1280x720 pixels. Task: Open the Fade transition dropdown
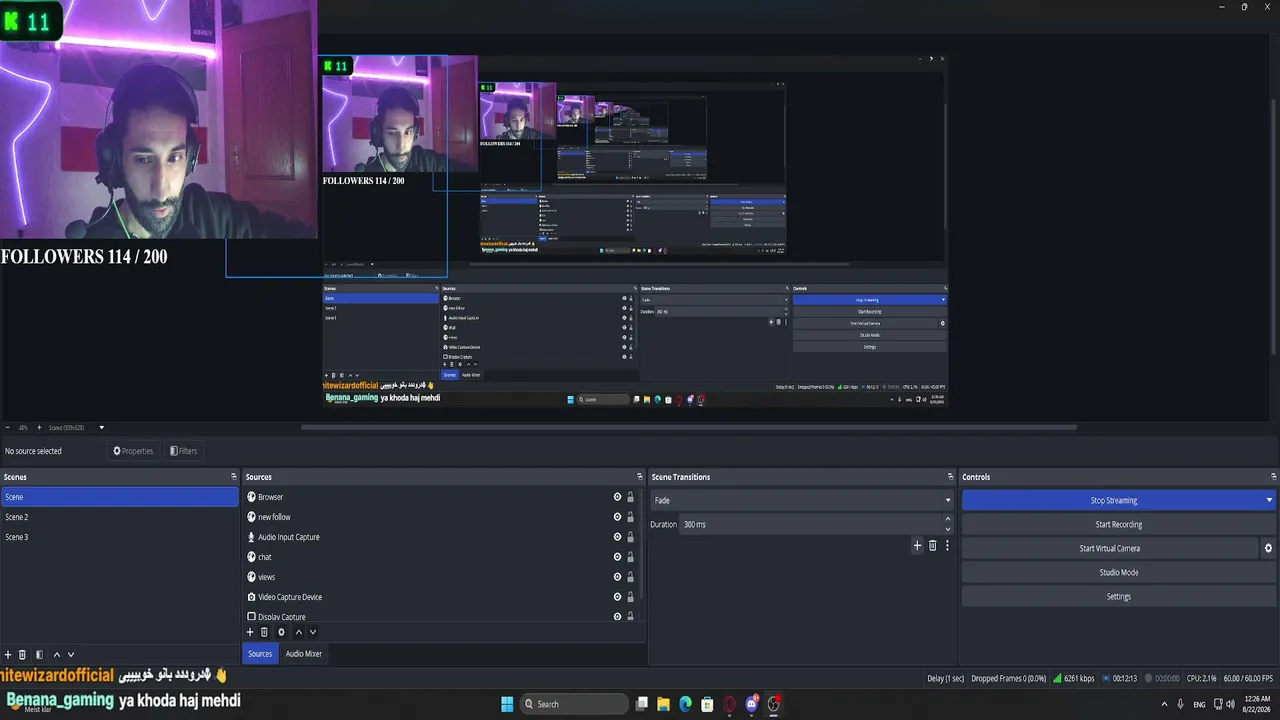(x=802, y=500)
